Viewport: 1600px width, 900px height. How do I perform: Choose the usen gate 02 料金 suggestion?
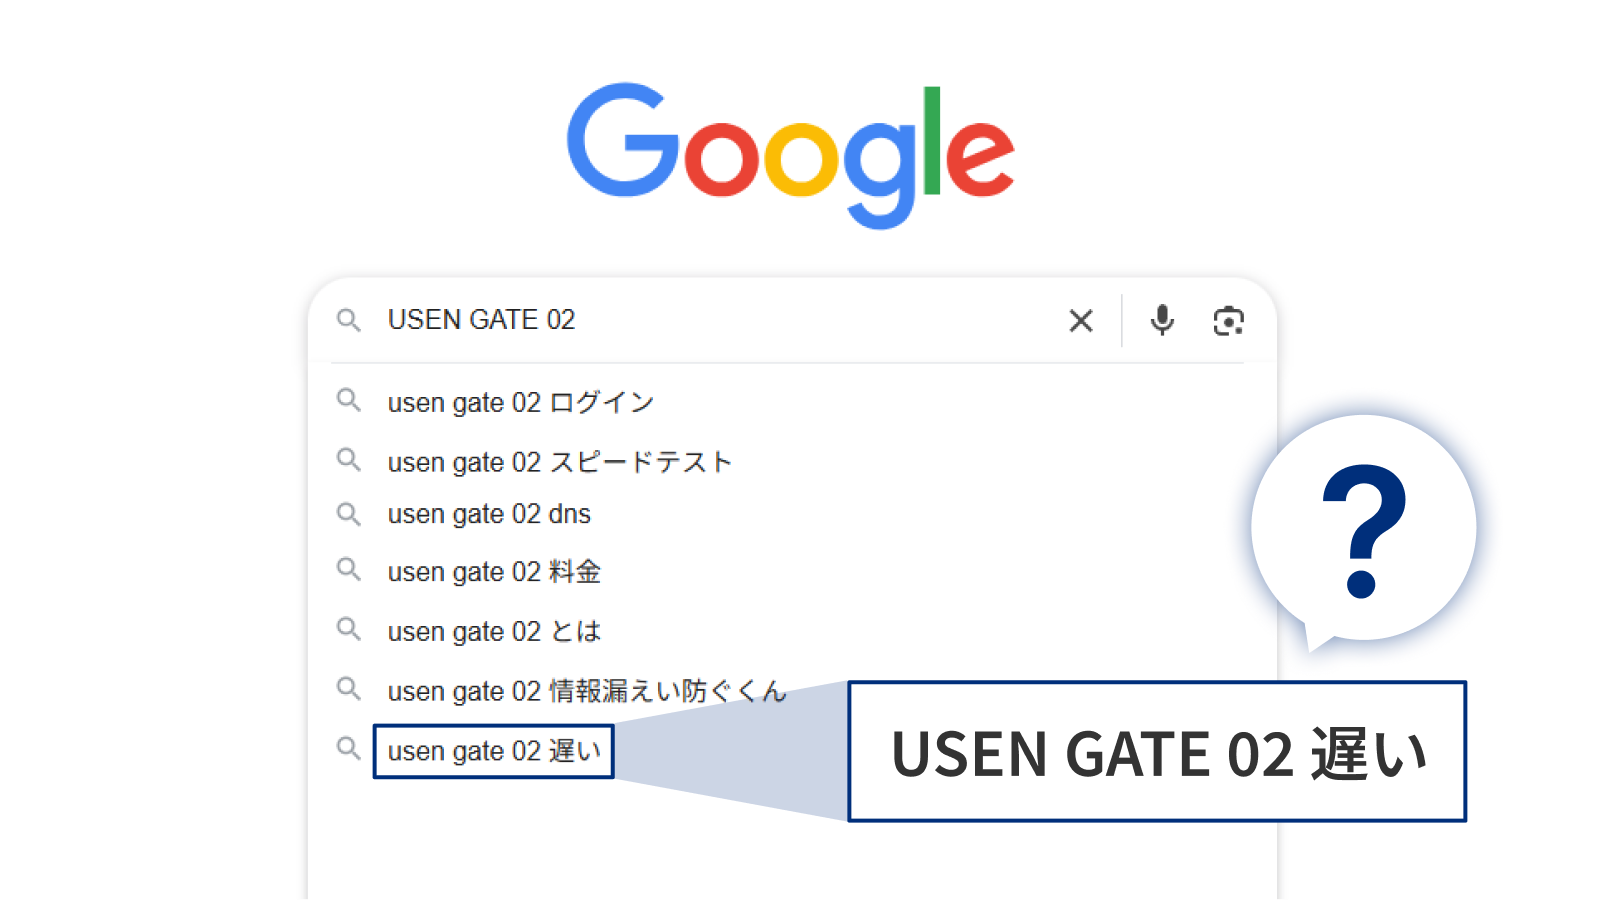click(x=494, y=572)
